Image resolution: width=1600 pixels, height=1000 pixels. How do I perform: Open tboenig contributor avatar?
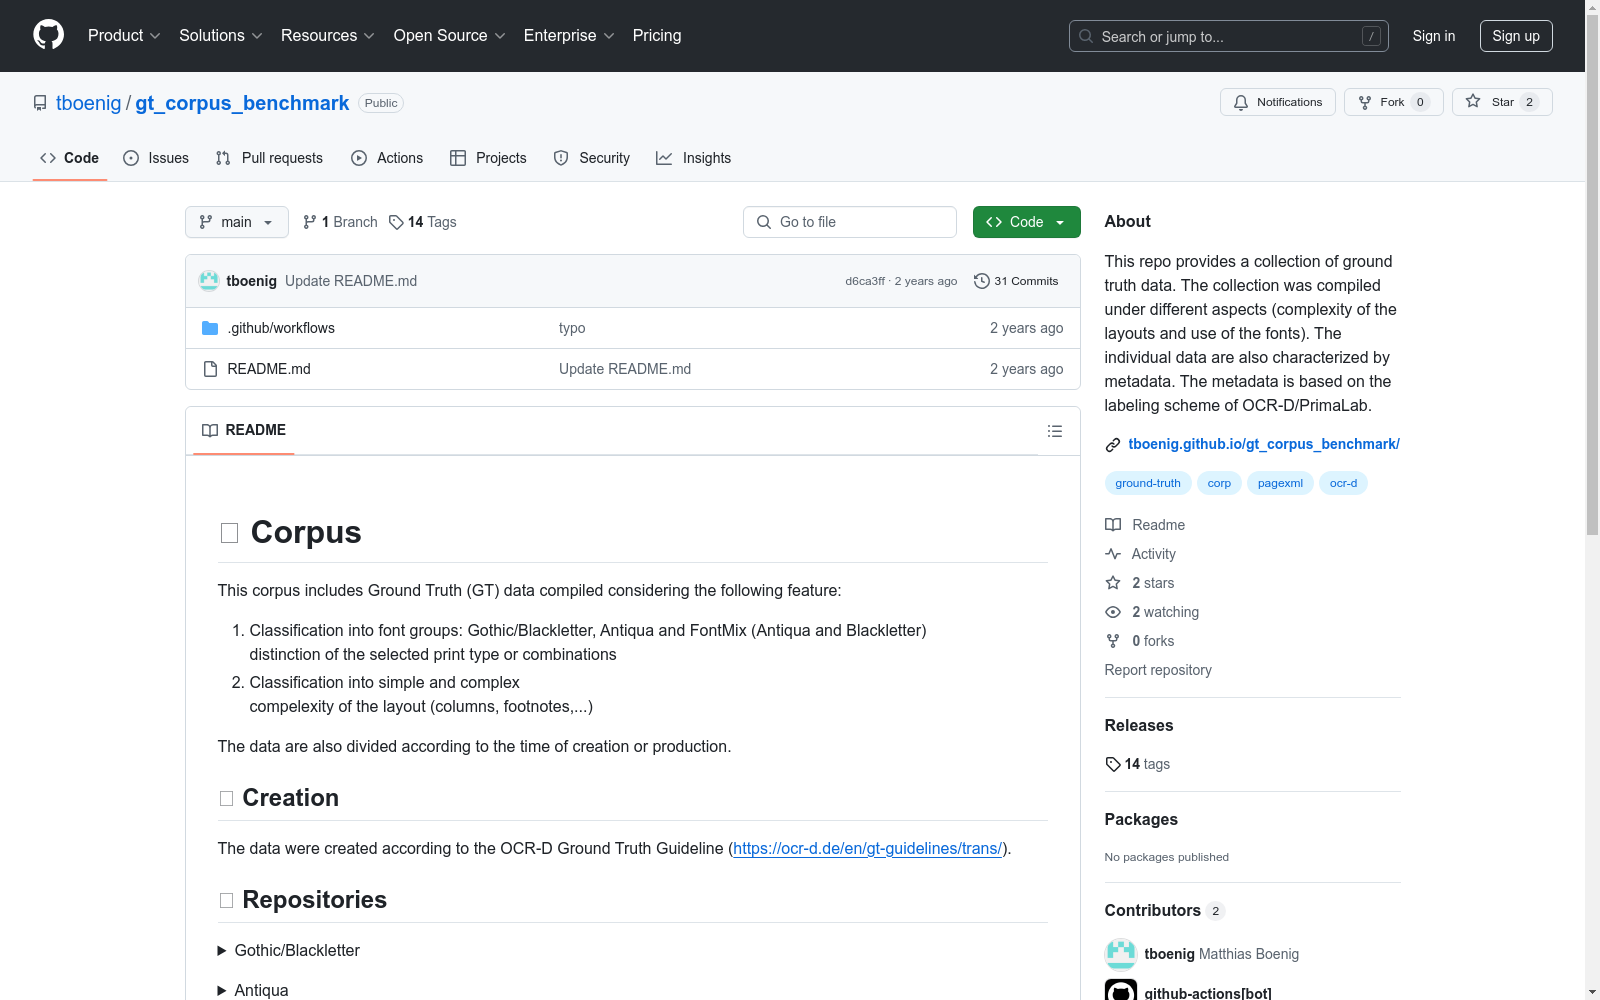pyautogui.click(x=1121, y=954)
